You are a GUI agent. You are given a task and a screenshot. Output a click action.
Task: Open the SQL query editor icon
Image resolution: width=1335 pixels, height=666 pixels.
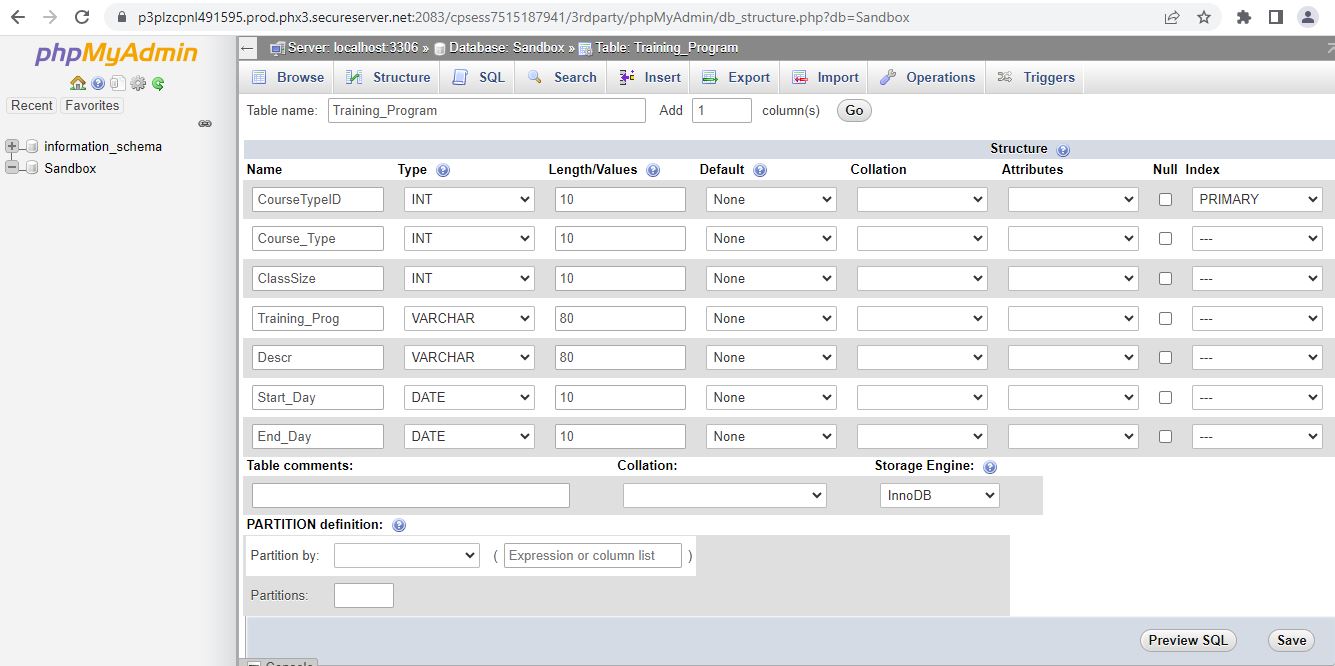[x=459, y=76]
